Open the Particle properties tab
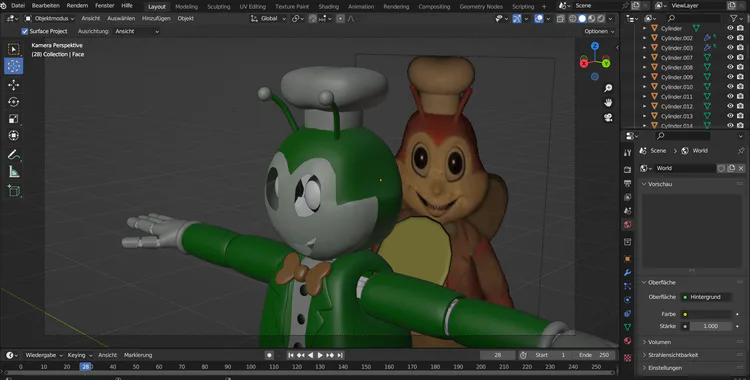Image resolution: width=750 pixels, height=380 pixels. (x=628, y=286)
